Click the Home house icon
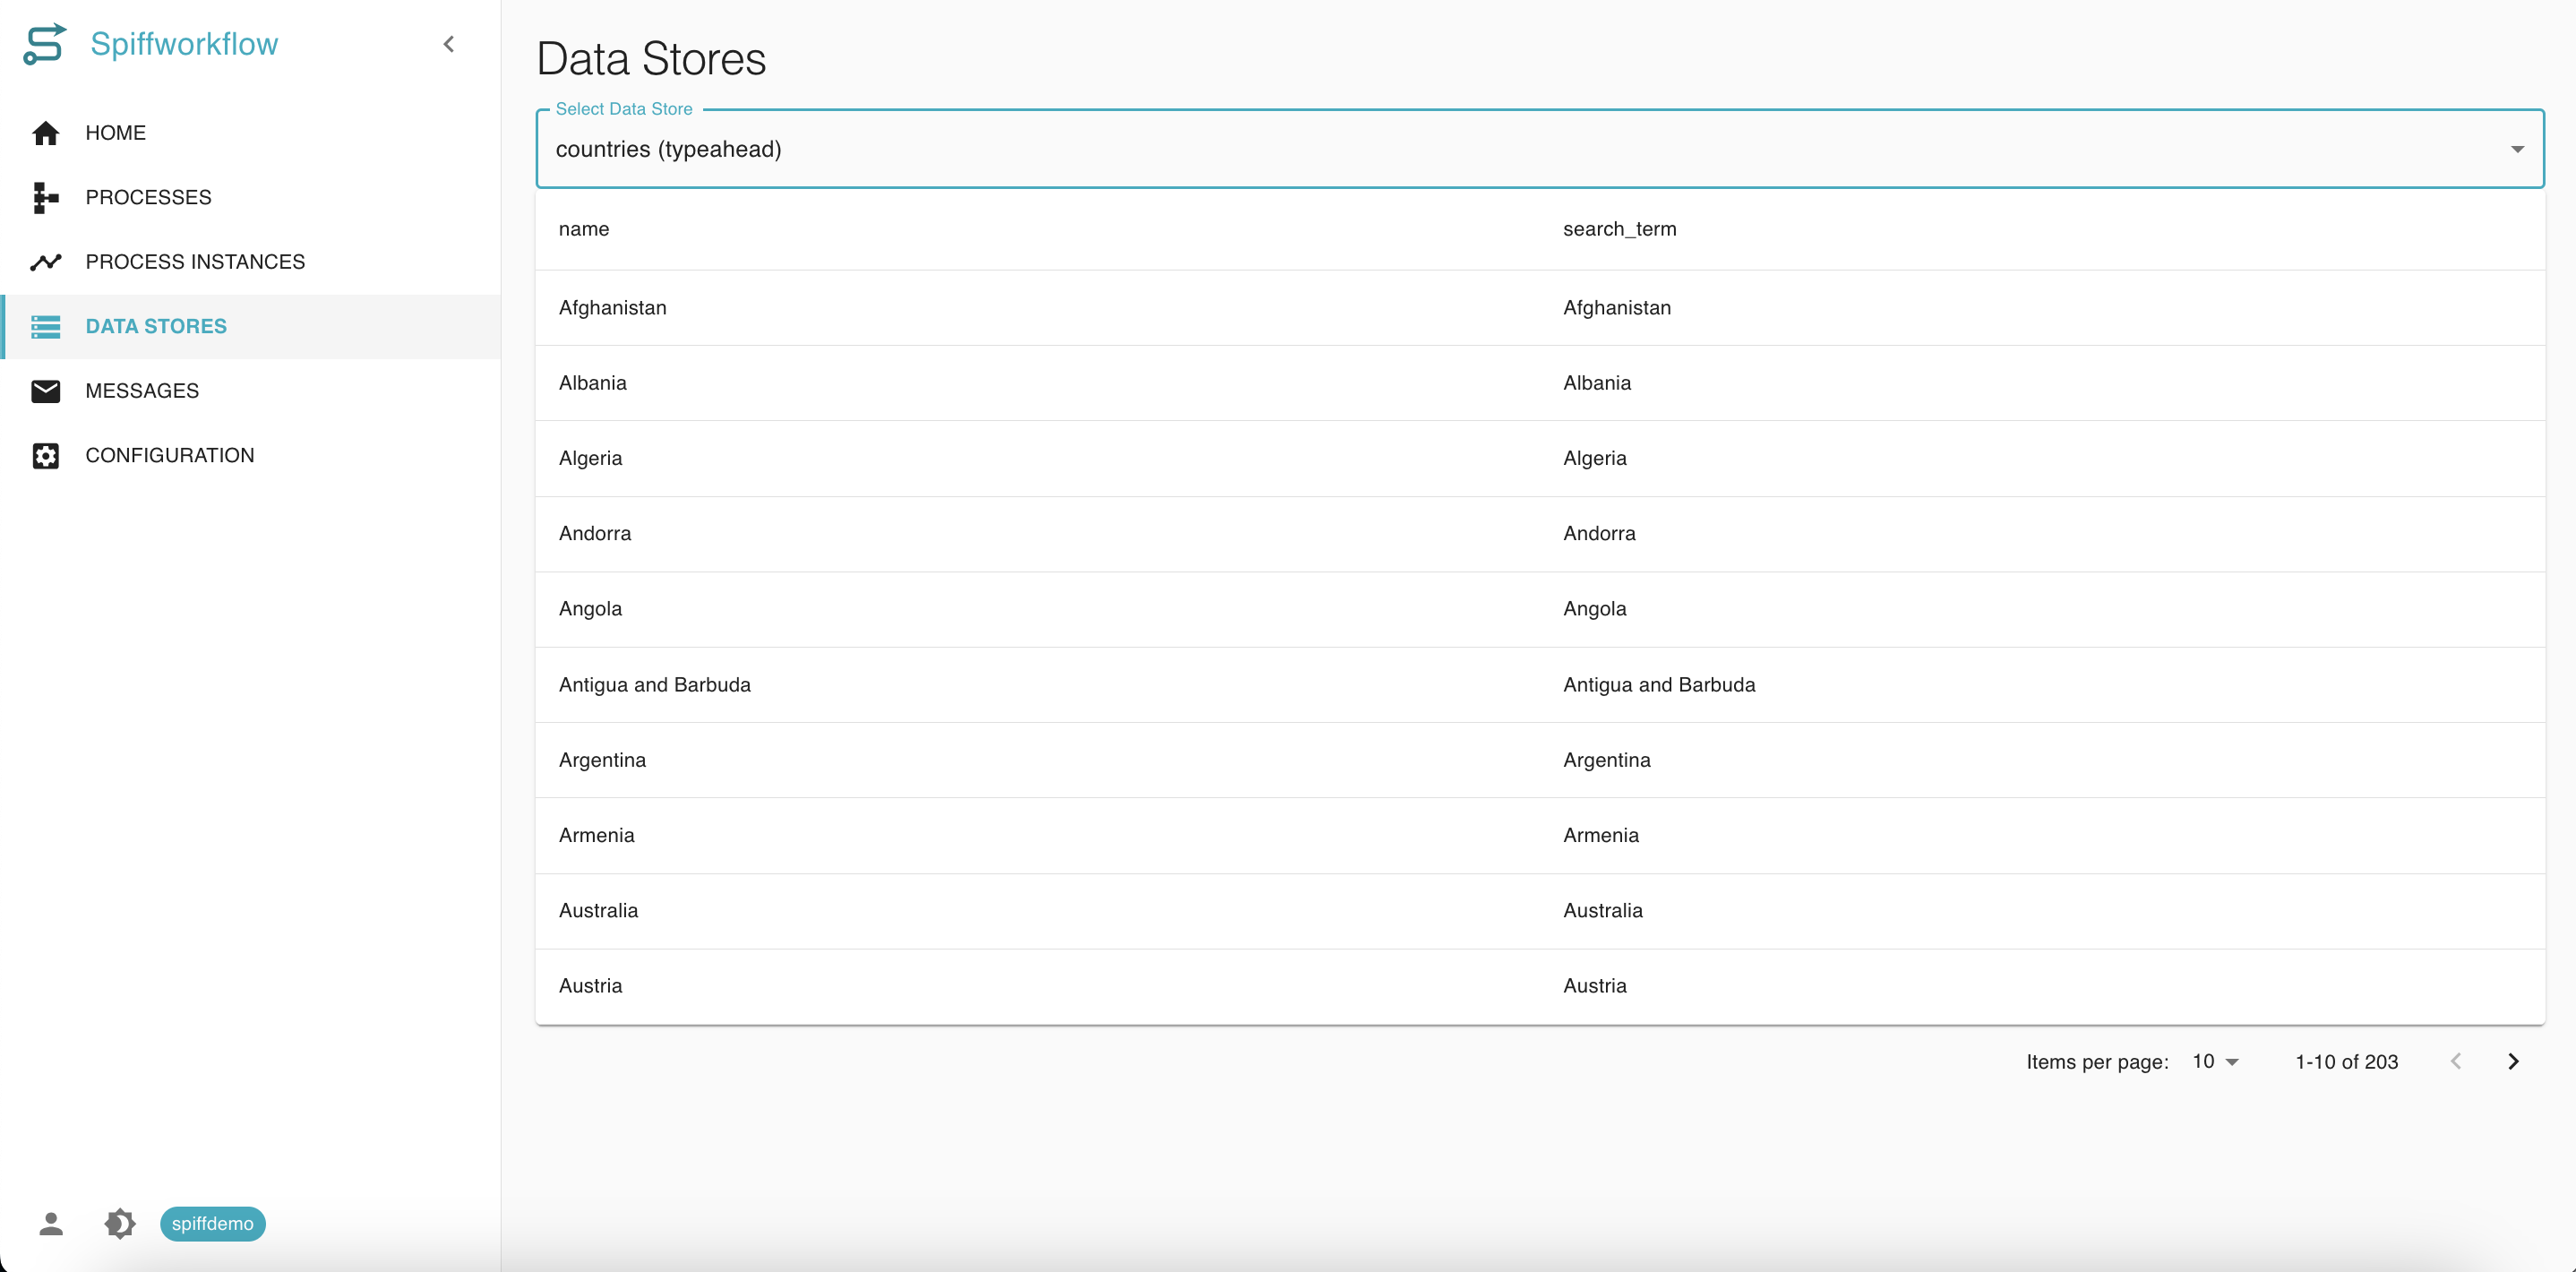This screenshot has height=1272, width=2576. tap(46, 133)
